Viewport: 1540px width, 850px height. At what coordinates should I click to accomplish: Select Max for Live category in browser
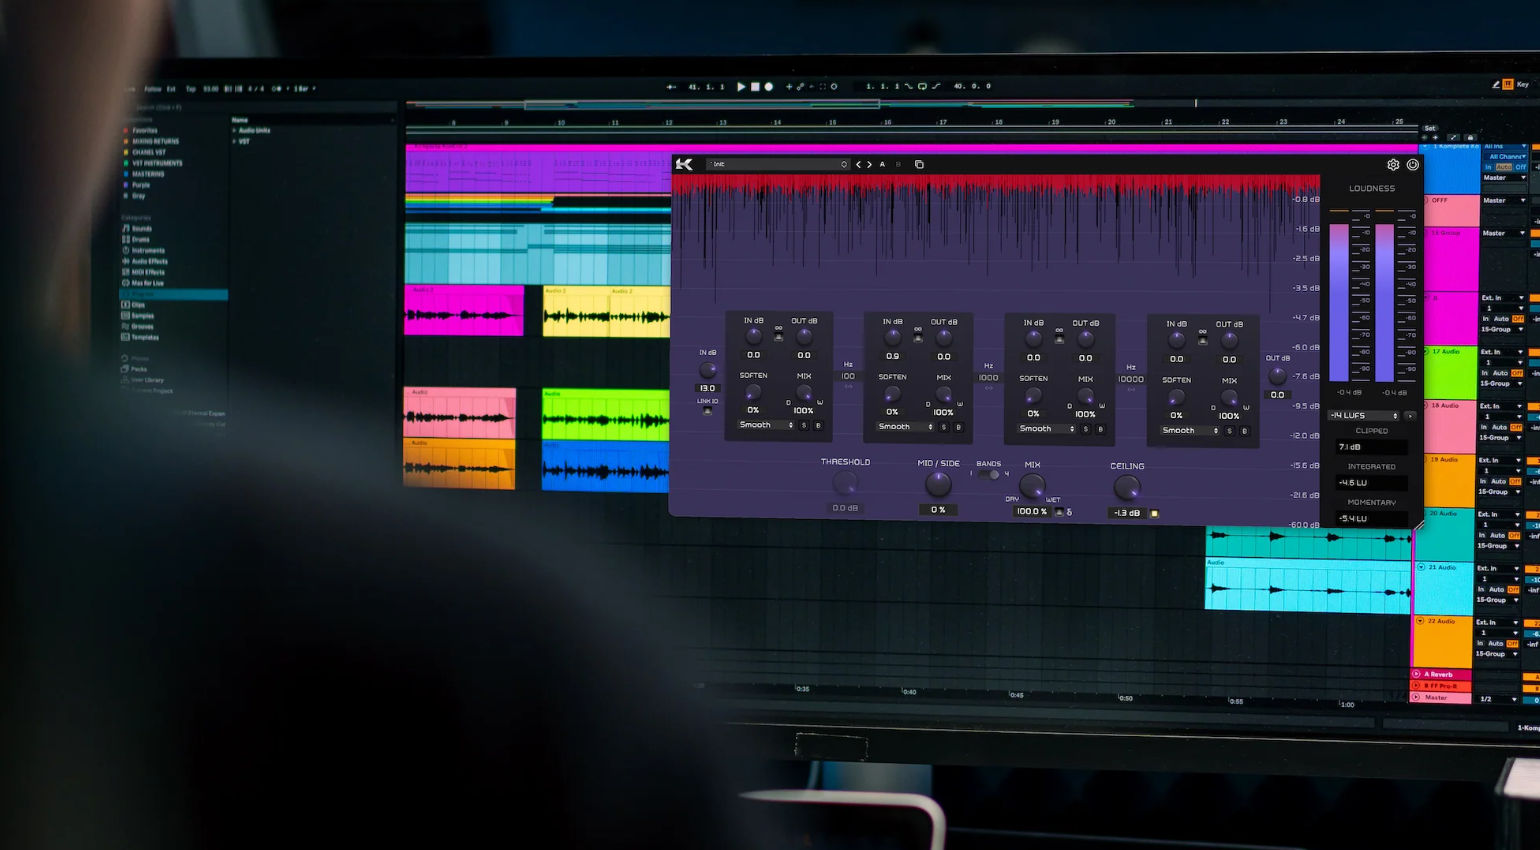pyautogui.click(x=143, y=283)
